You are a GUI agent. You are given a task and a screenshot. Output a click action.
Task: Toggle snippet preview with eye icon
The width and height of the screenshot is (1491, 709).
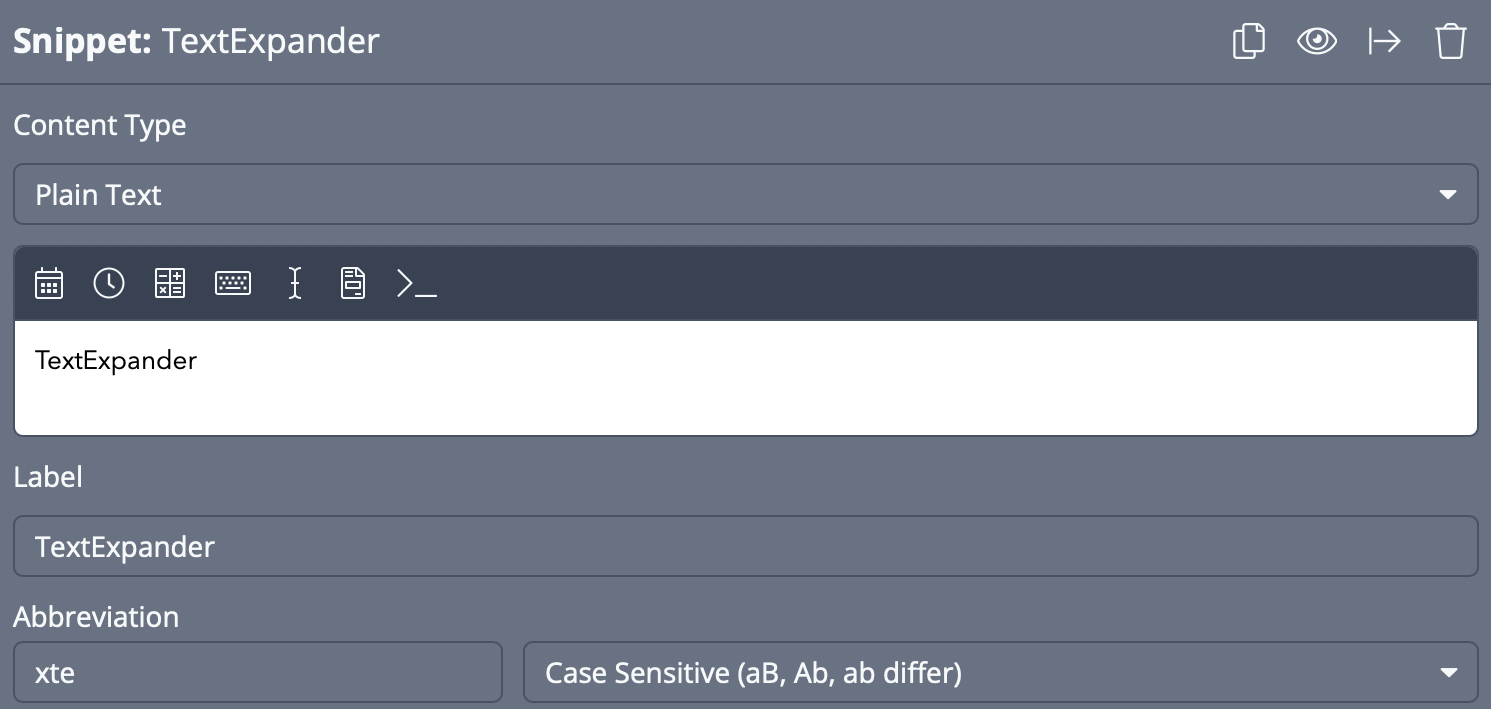click(1316, 41)
